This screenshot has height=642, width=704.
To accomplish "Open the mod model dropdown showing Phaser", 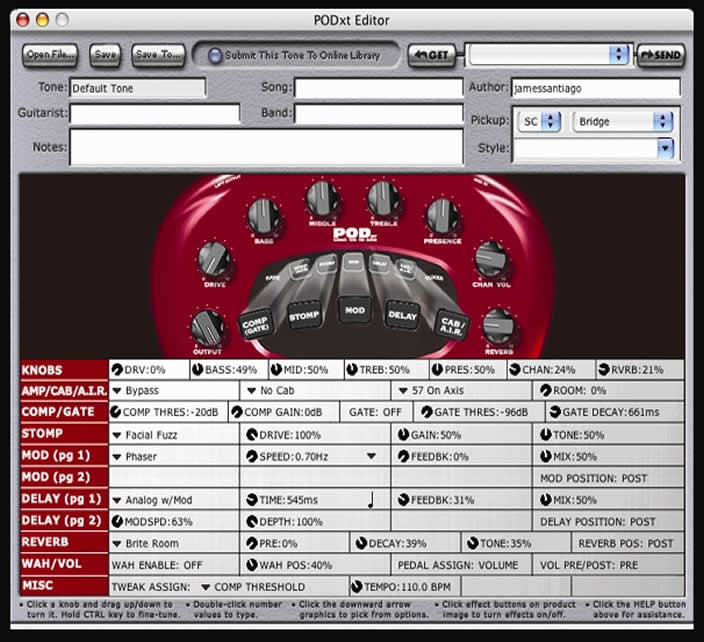I will point(117,457).
